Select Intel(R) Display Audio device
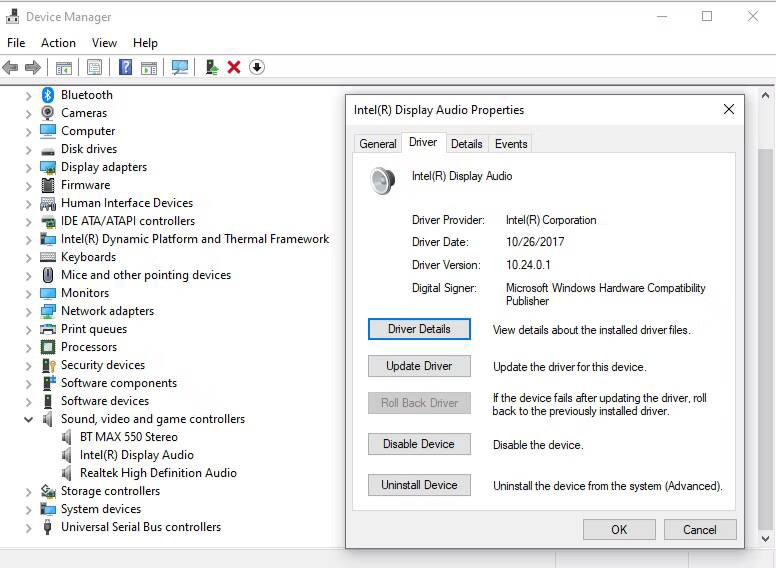The width and height of the screenshot is (776, 568). pyautogui.click(x=137, y=455)
